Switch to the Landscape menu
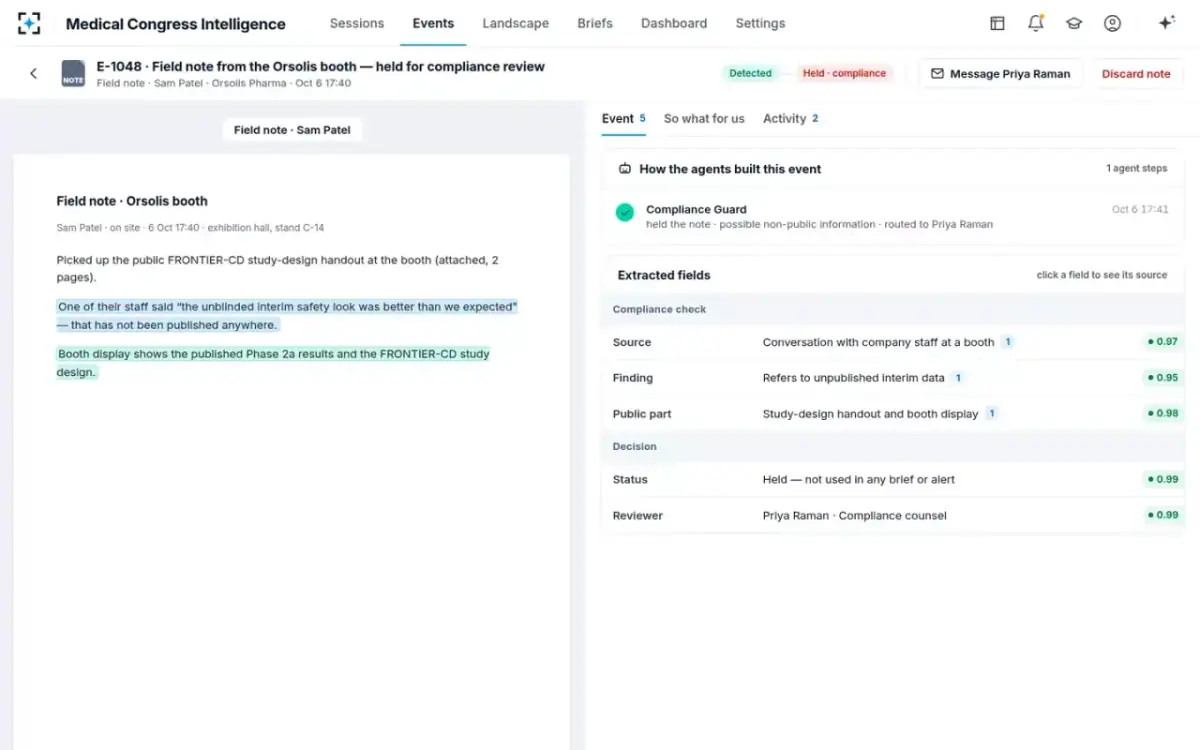The height and width of the screenshot is (750, 1200). click(x=515, y=23)
